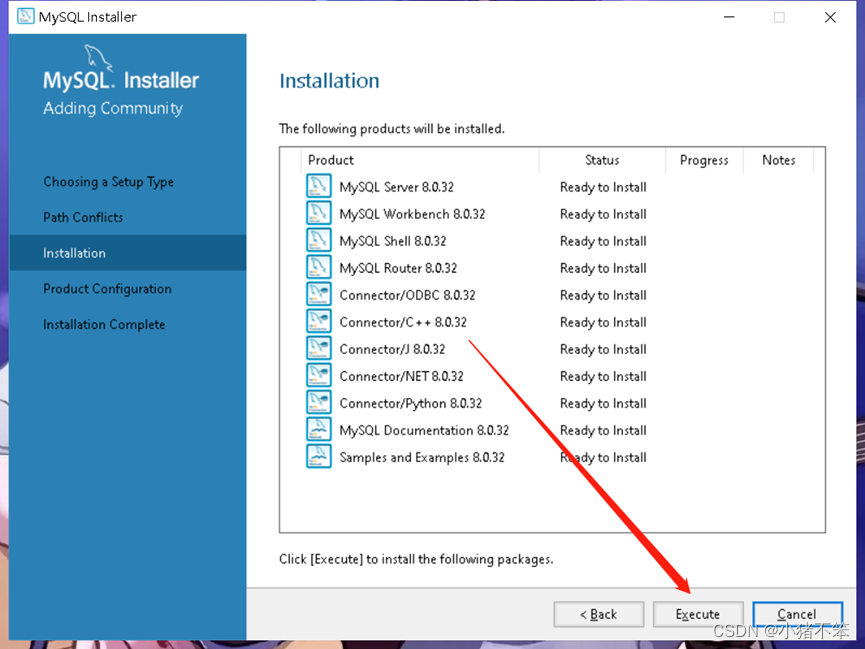Click the MySQL Workbench 8.0.32 product icon
This screenshot has width=865, height=649.
click(318, 213)
